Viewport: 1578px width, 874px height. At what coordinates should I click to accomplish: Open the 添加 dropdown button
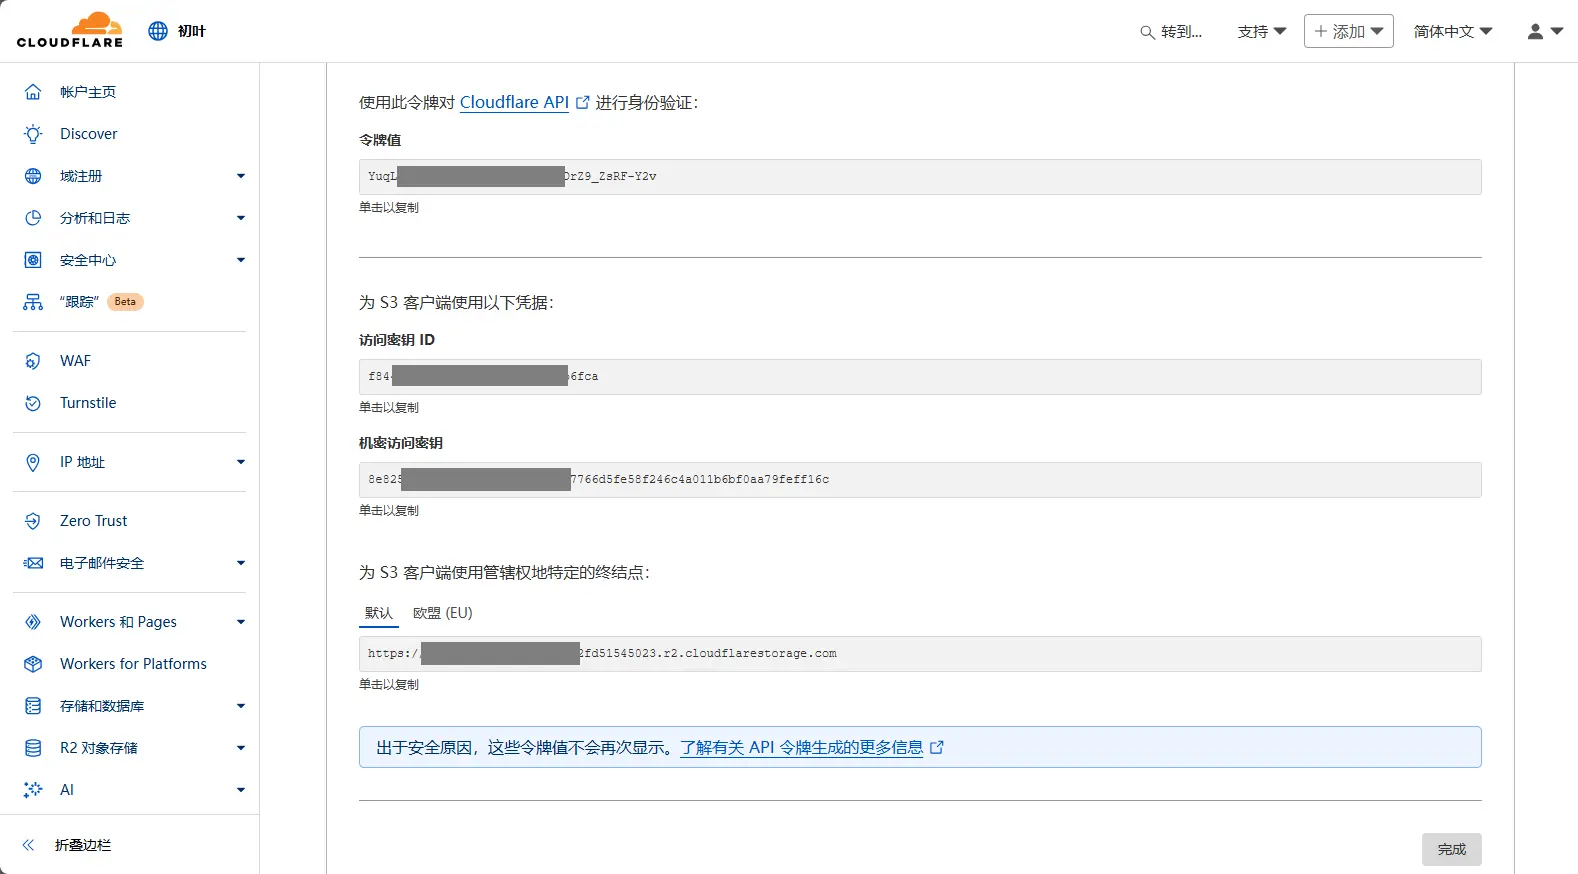[1348, 32]
